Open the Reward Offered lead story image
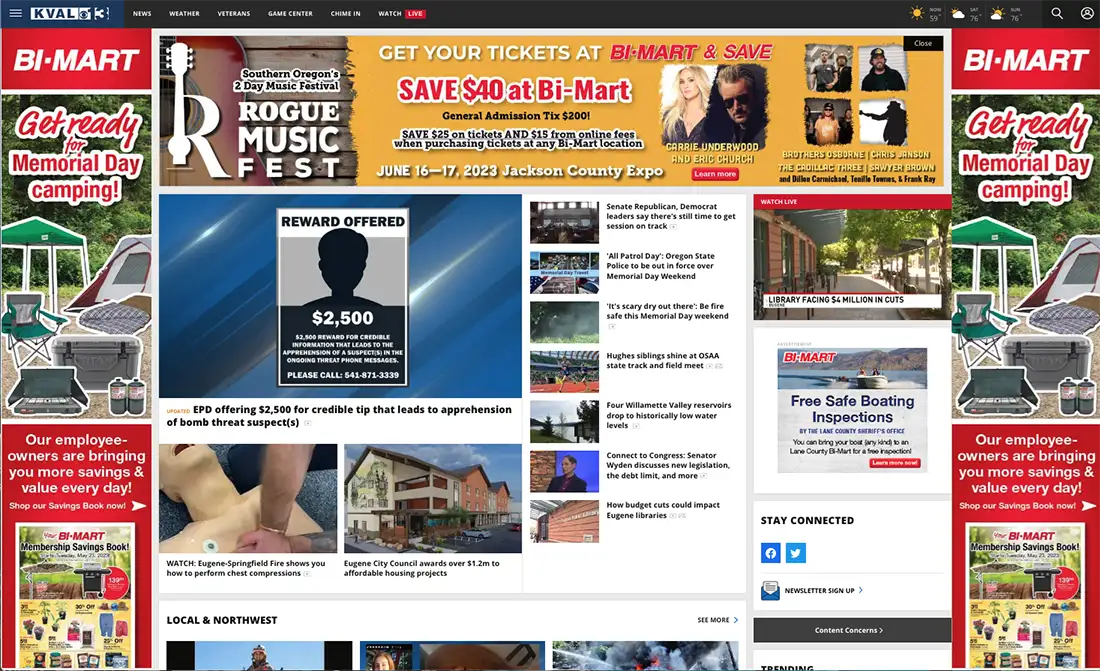This screenshot has width=1100, height=671. pos(340,295)
